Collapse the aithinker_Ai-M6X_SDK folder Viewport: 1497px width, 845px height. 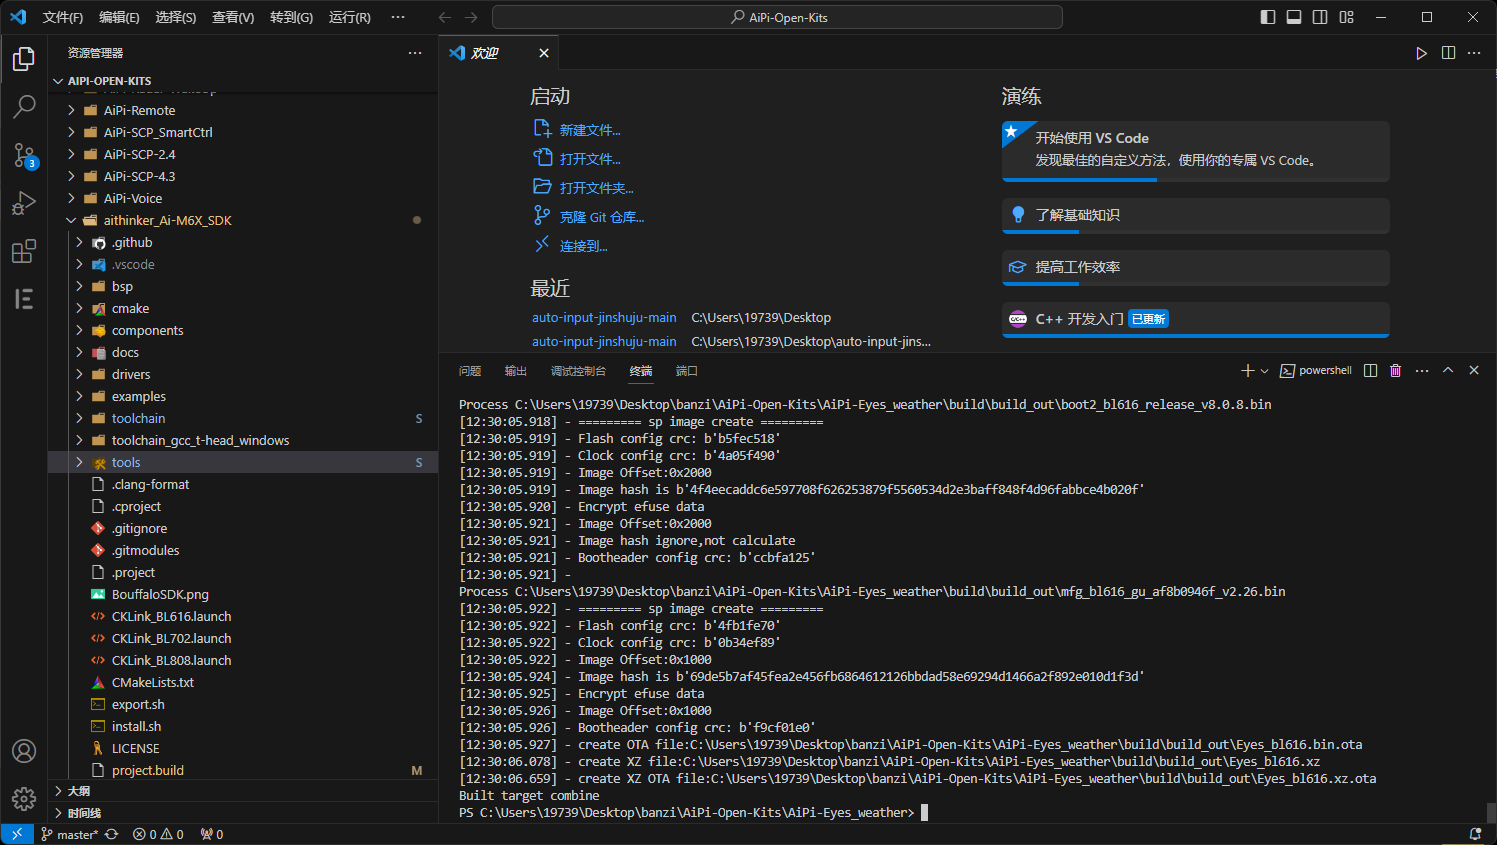(x=243, y=220)
